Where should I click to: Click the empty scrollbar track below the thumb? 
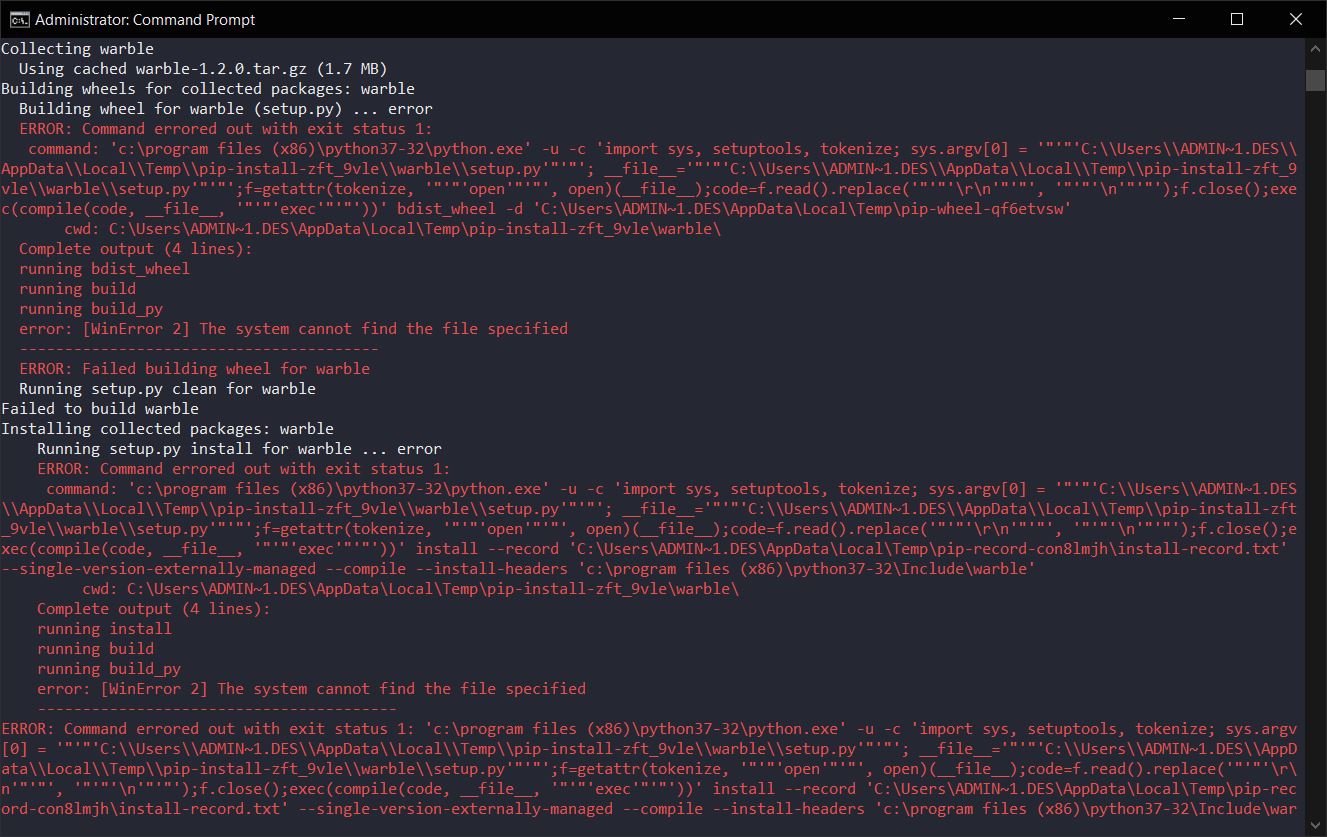(x=1316, y=450)
